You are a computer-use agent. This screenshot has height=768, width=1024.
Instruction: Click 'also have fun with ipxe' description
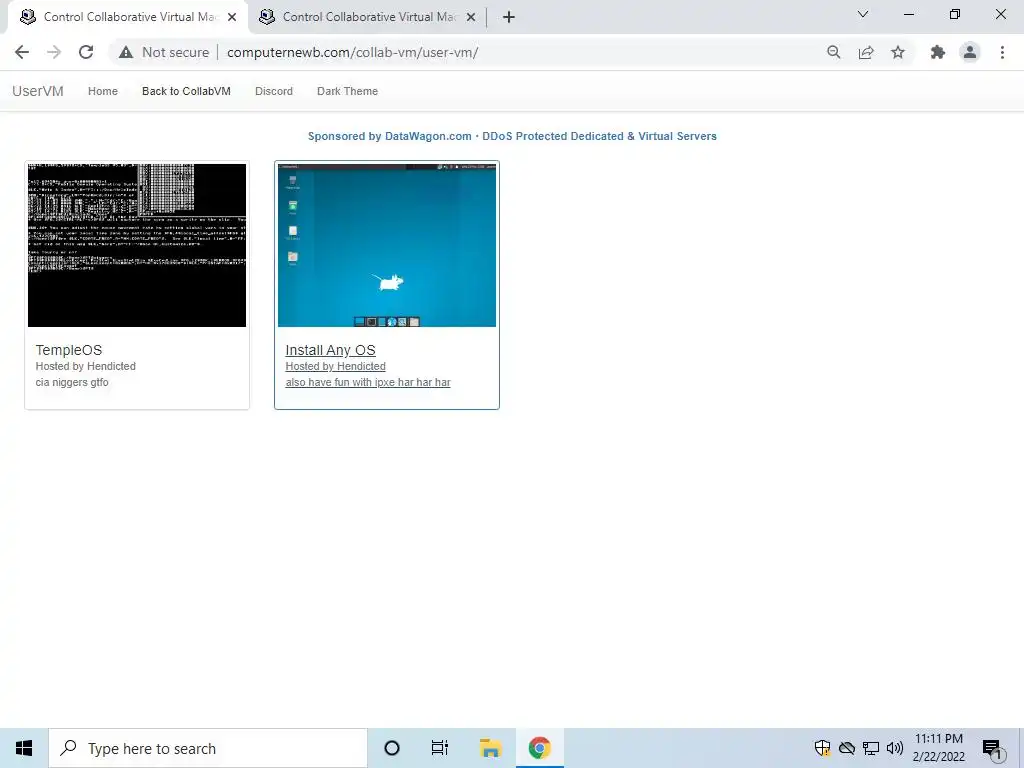368,383
